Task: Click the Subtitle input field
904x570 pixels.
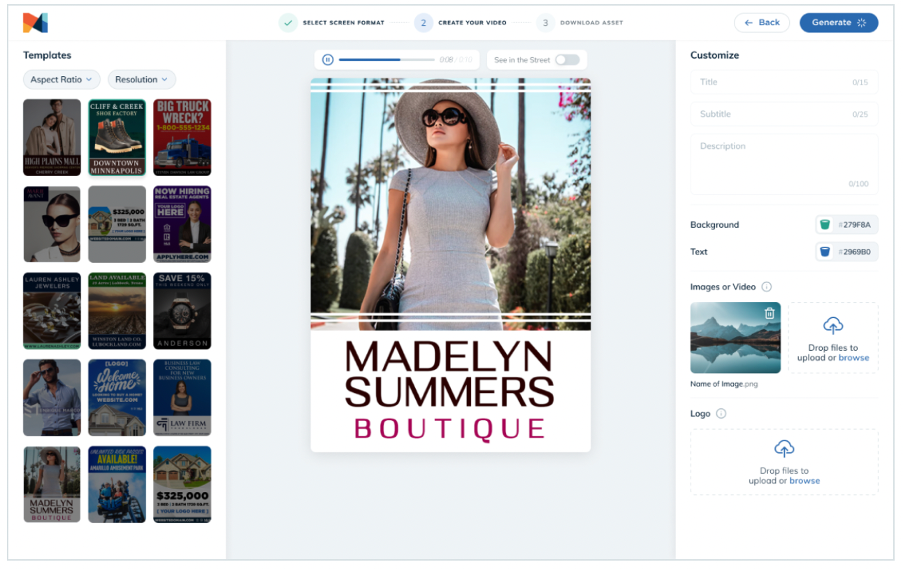Action: click(784, 114)
